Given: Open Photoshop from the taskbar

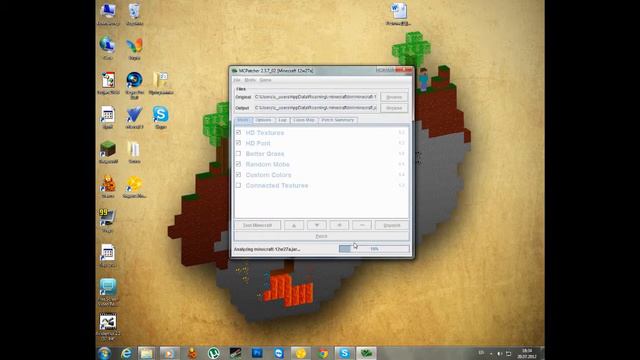Looking at the screenshot, I should tap(257, 353).
